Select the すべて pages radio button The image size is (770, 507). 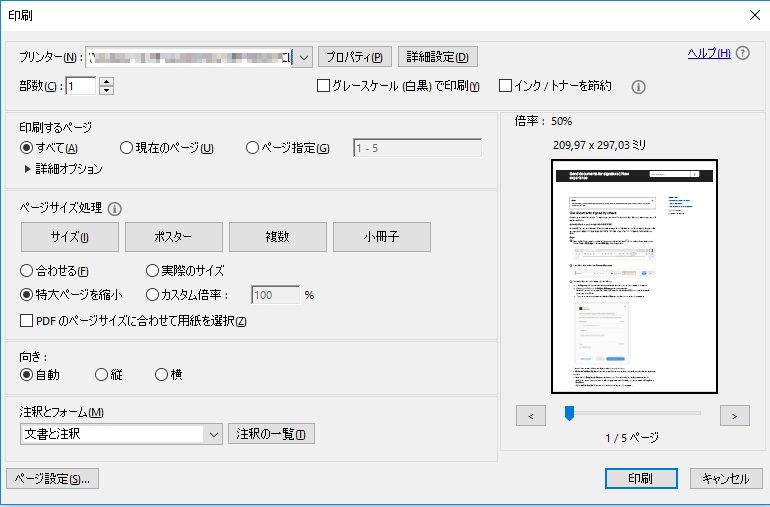(26, 147)
